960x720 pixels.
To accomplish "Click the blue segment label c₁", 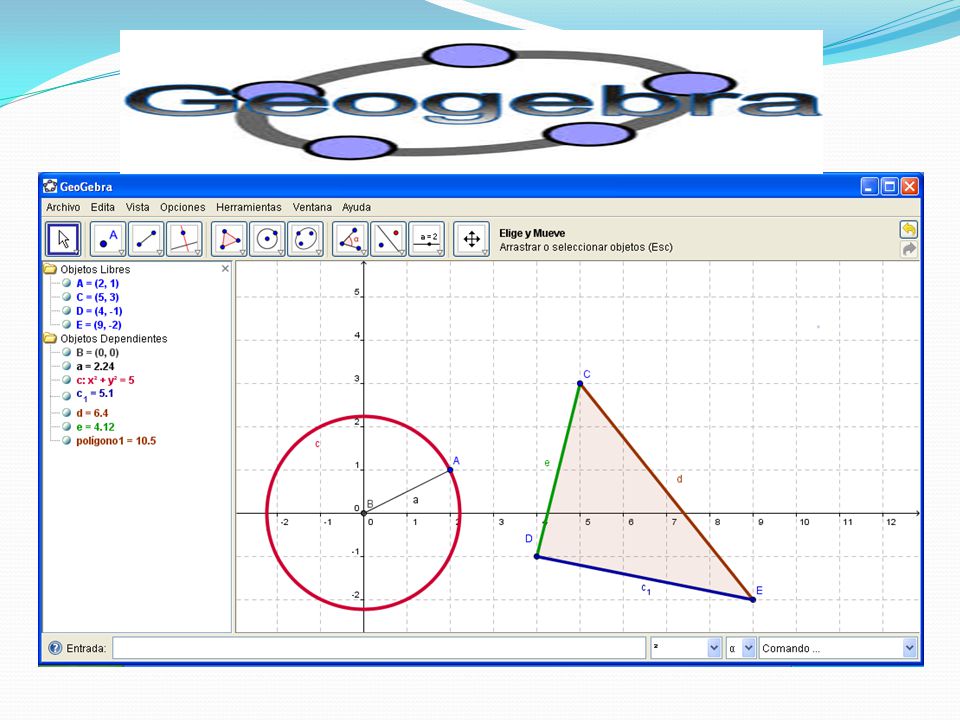I will [x=646, y=589].
